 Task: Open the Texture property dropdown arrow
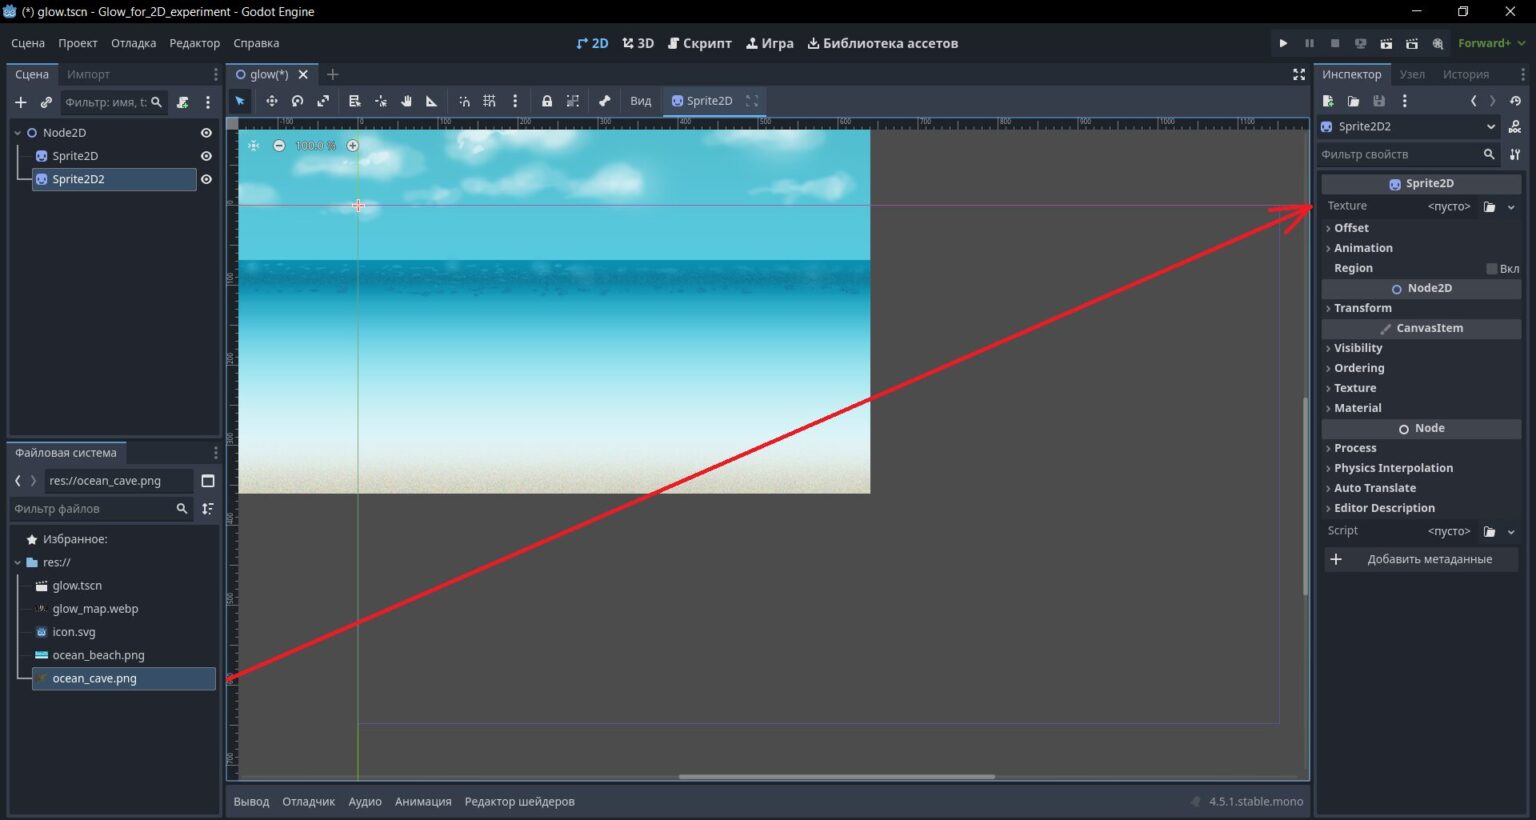[1511, 207]
